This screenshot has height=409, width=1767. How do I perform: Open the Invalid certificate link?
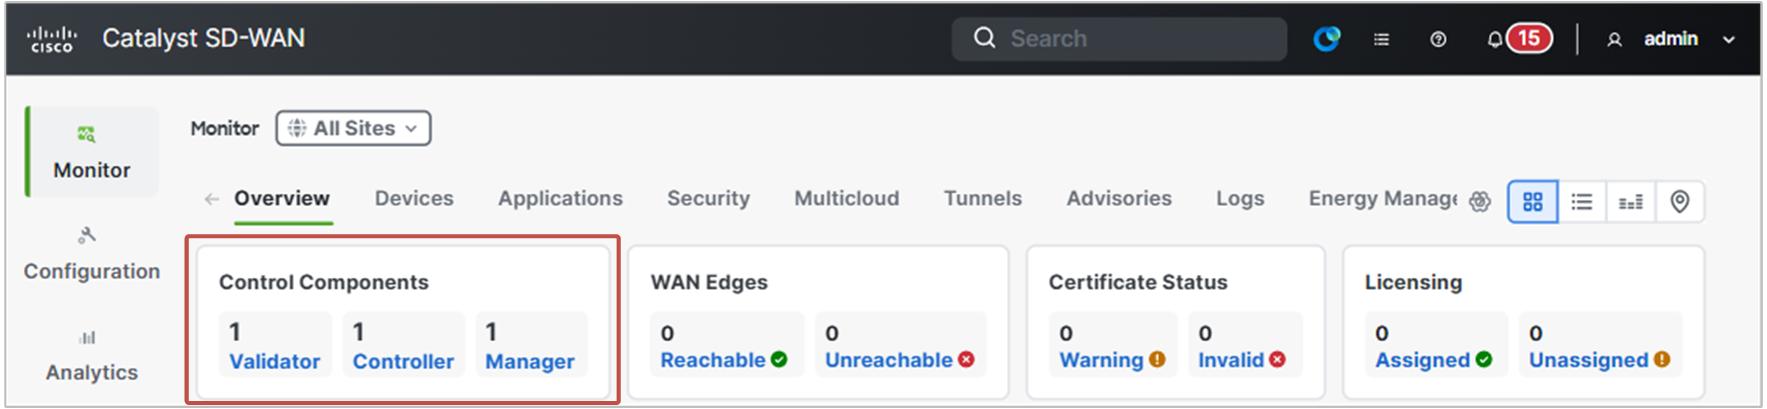(1231, 360)
